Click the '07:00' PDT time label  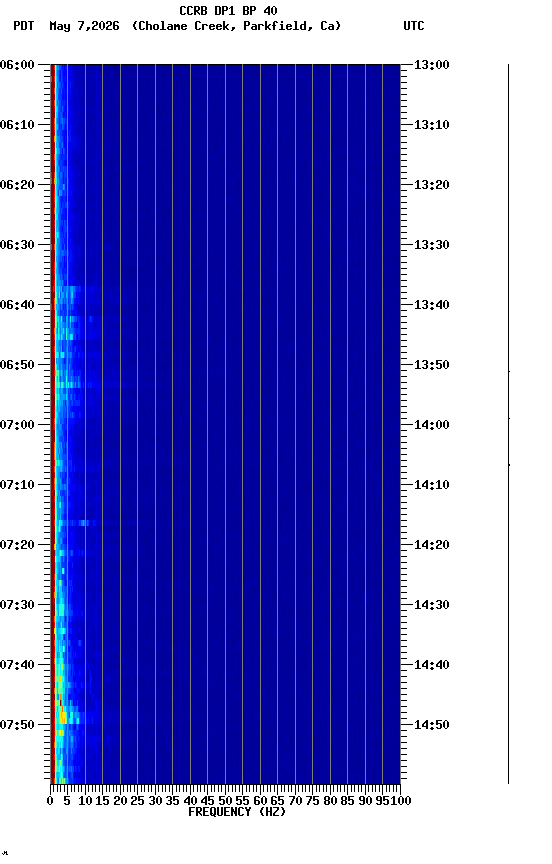click(17, 425)
